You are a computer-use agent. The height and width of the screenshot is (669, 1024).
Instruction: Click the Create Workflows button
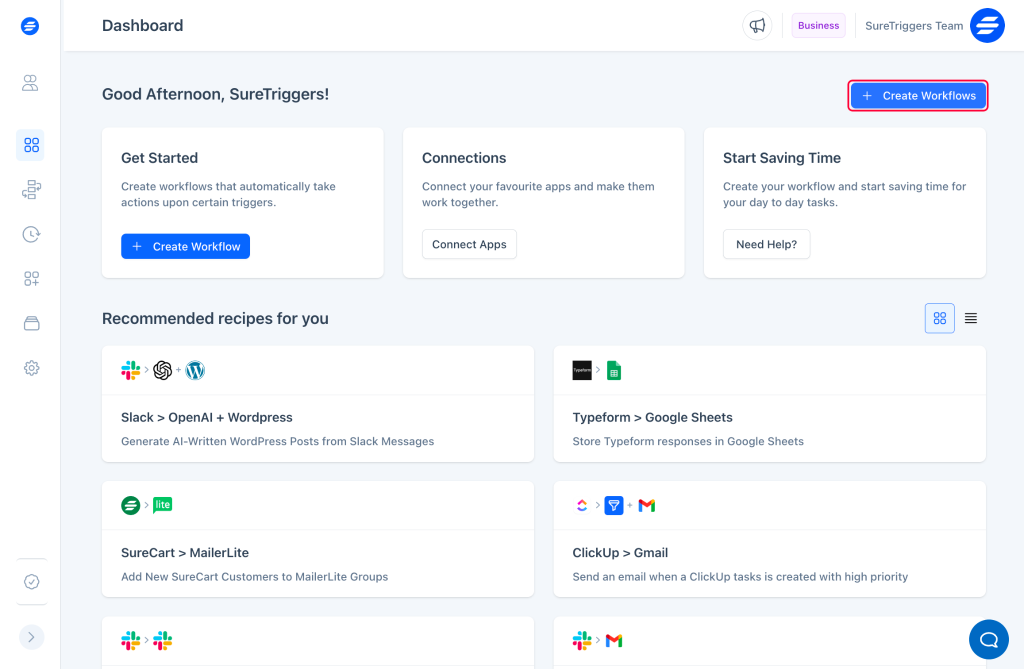coord(917,95)
